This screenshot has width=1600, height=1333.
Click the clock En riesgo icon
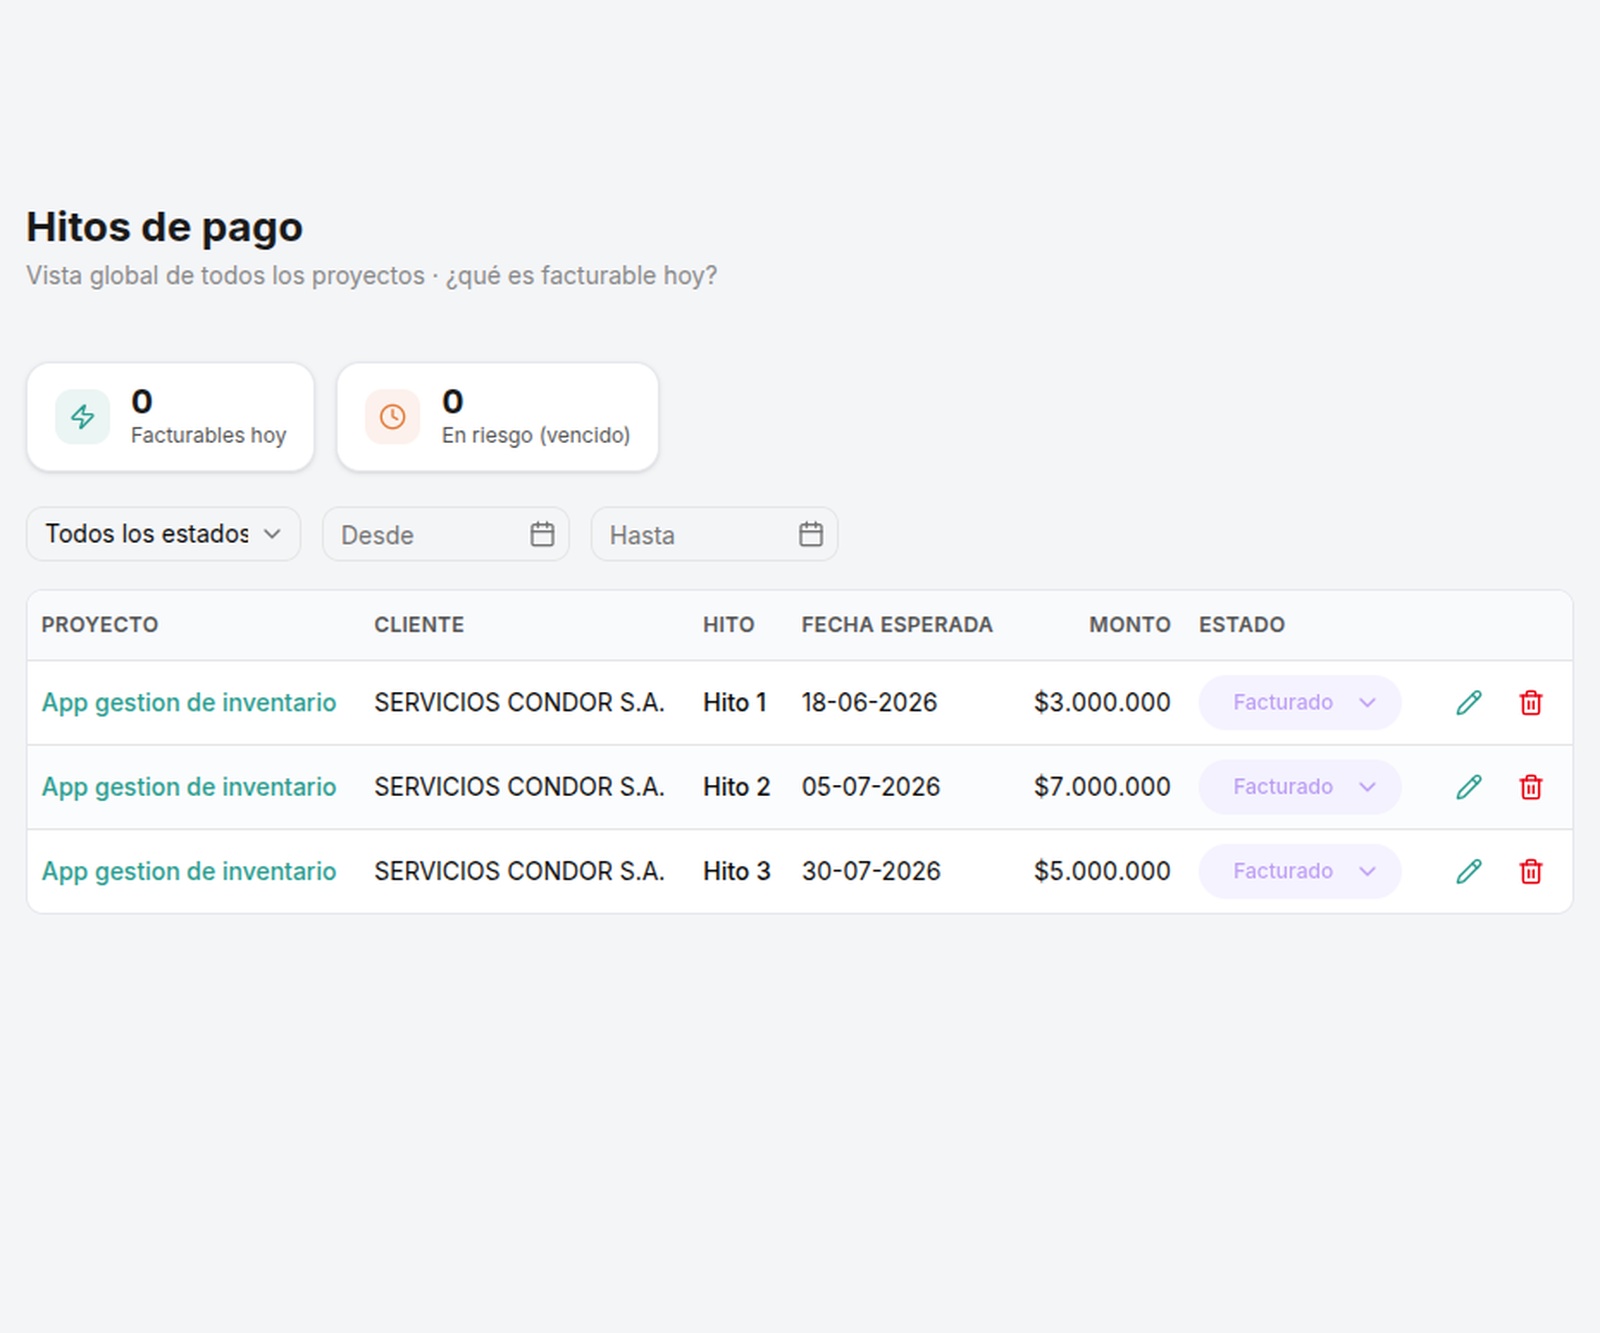392,416
